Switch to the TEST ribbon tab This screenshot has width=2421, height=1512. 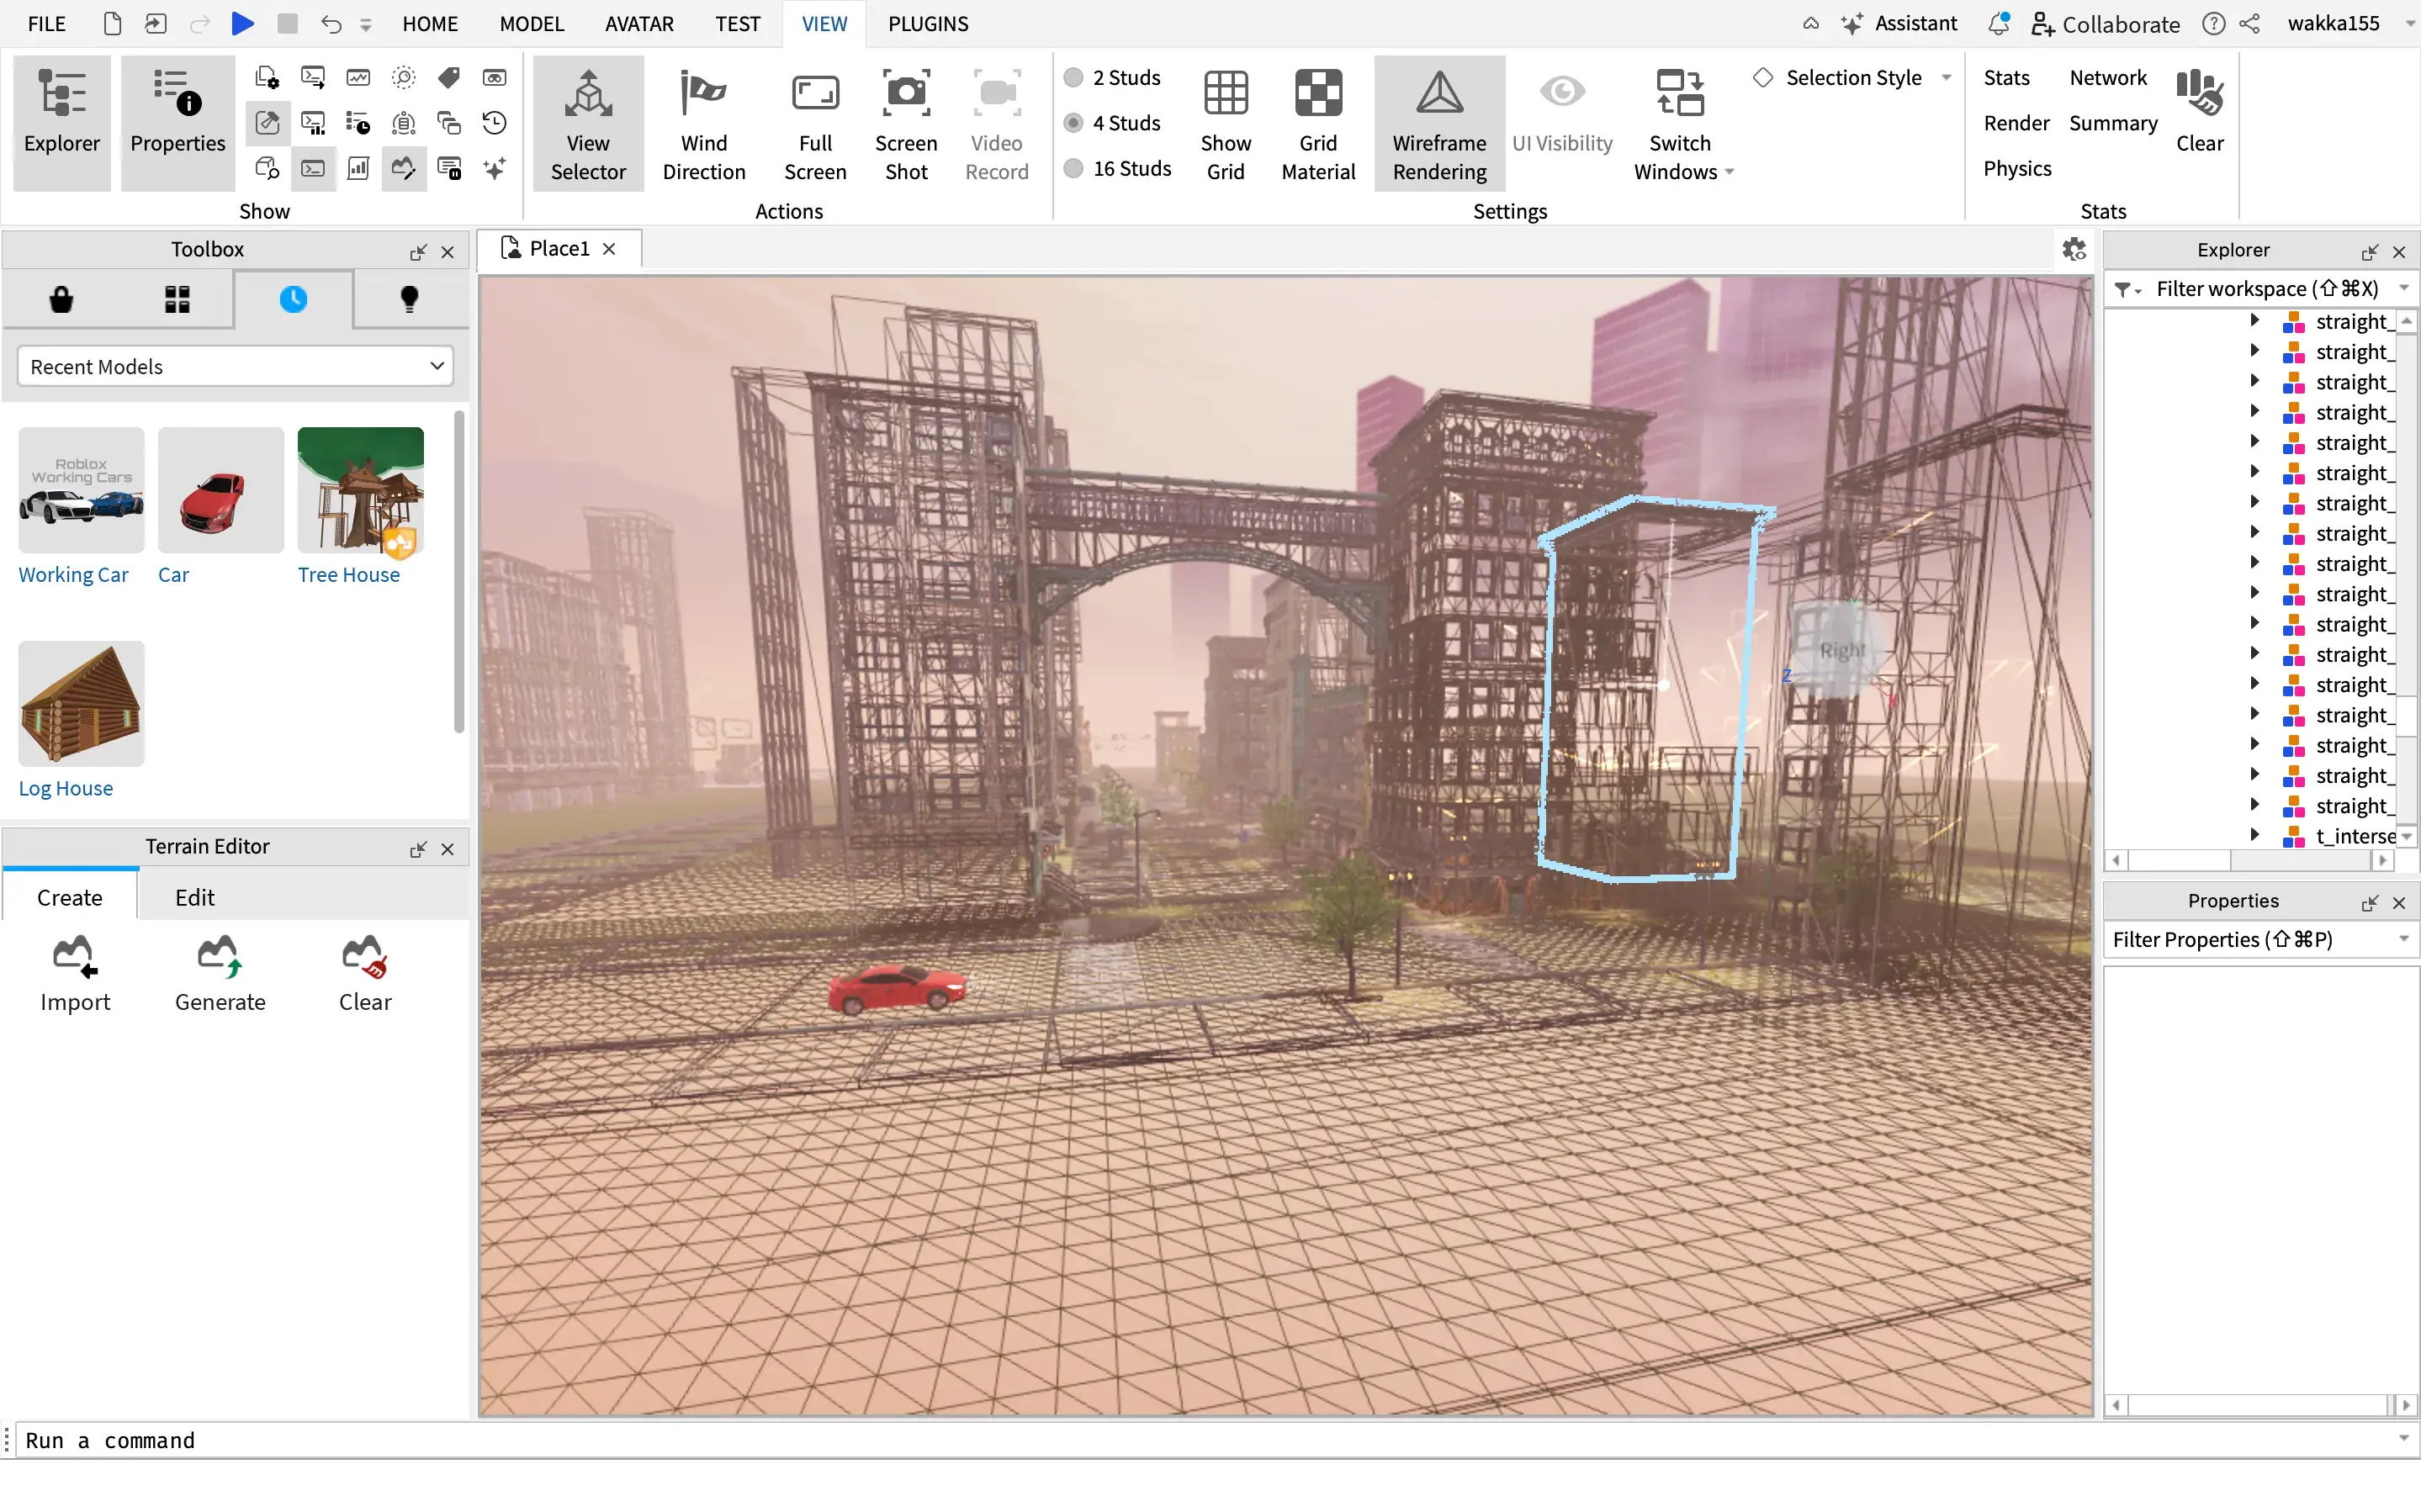coord(737,23)
